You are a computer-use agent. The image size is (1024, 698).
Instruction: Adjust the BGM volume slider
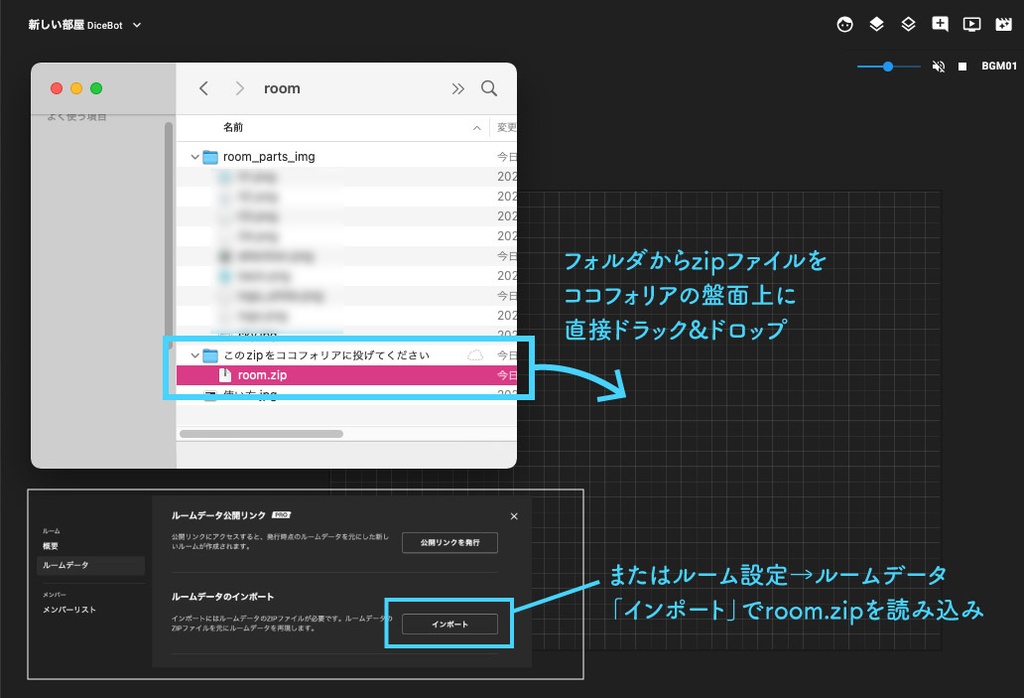pos(888,66)
